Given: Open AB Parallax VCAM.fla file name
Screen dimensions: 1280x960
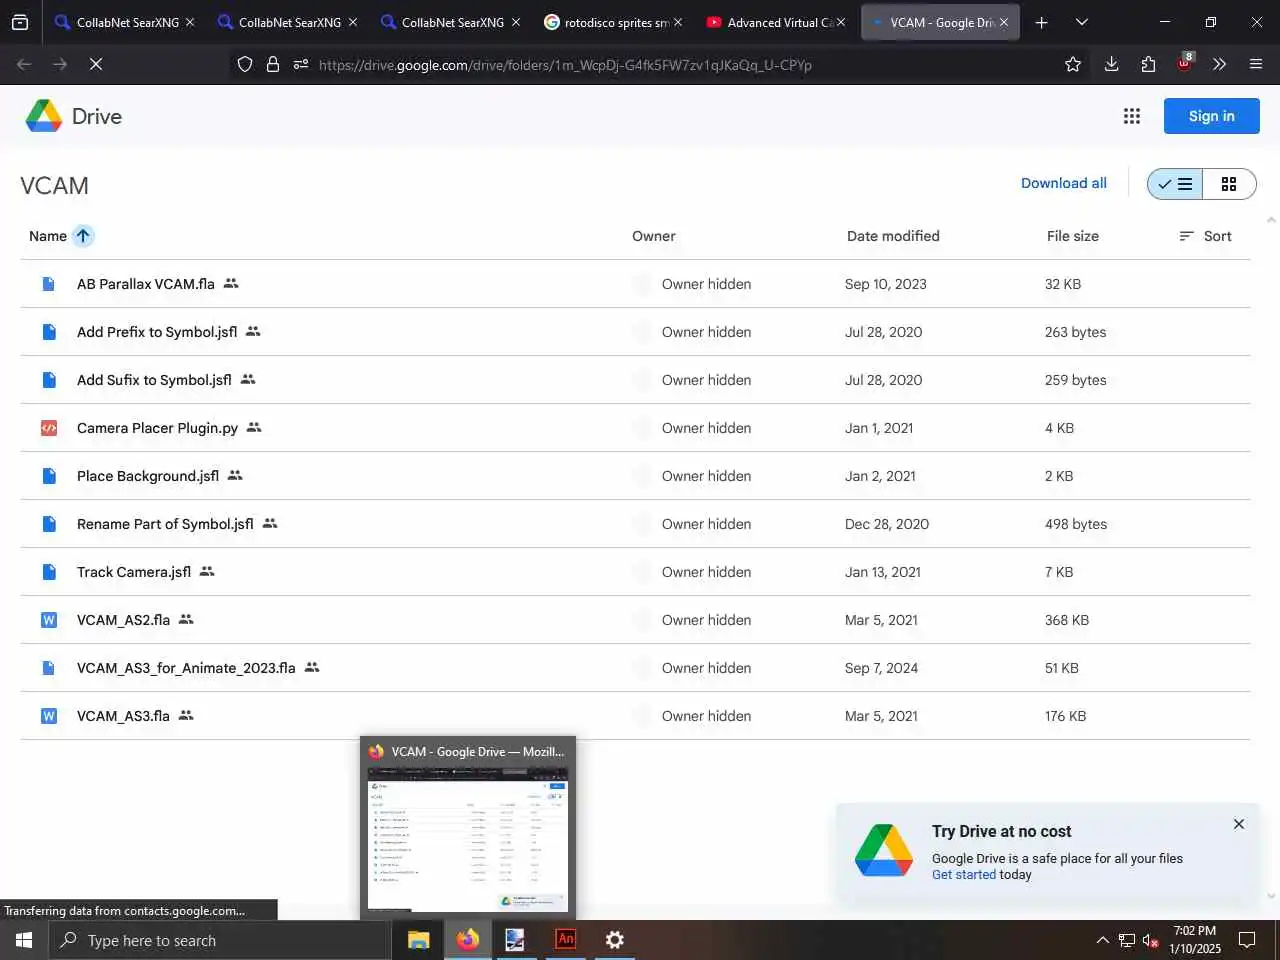Looking at the screenshot, I should click(146, 284).
